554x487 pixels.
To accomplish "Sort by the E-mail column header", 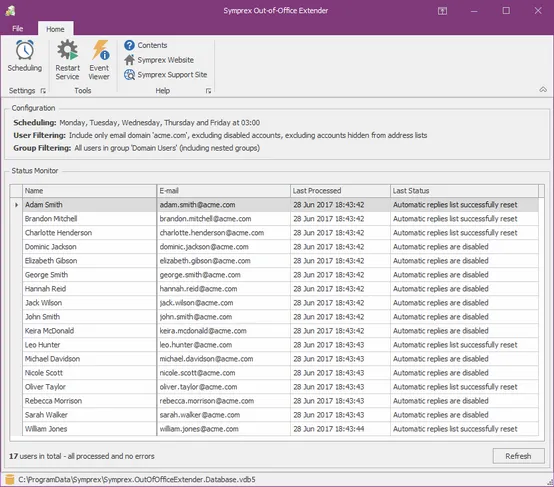I will [223, 191].
